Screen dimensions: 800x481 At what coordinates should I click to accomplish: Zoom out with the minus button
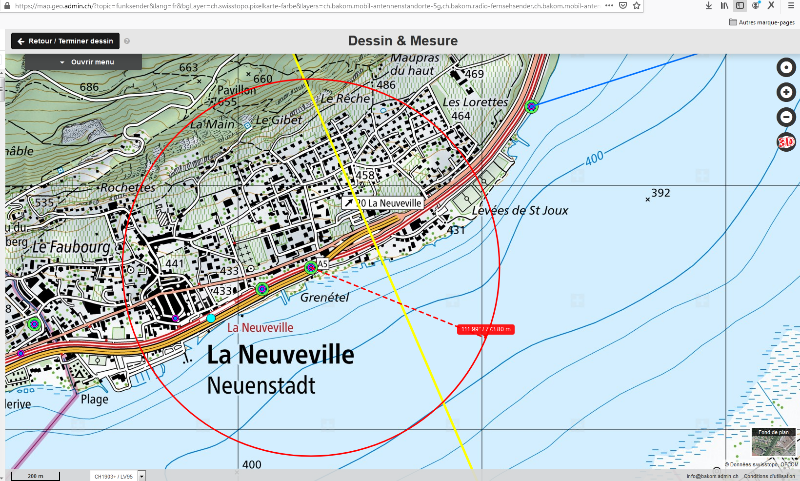coord(786,117)
